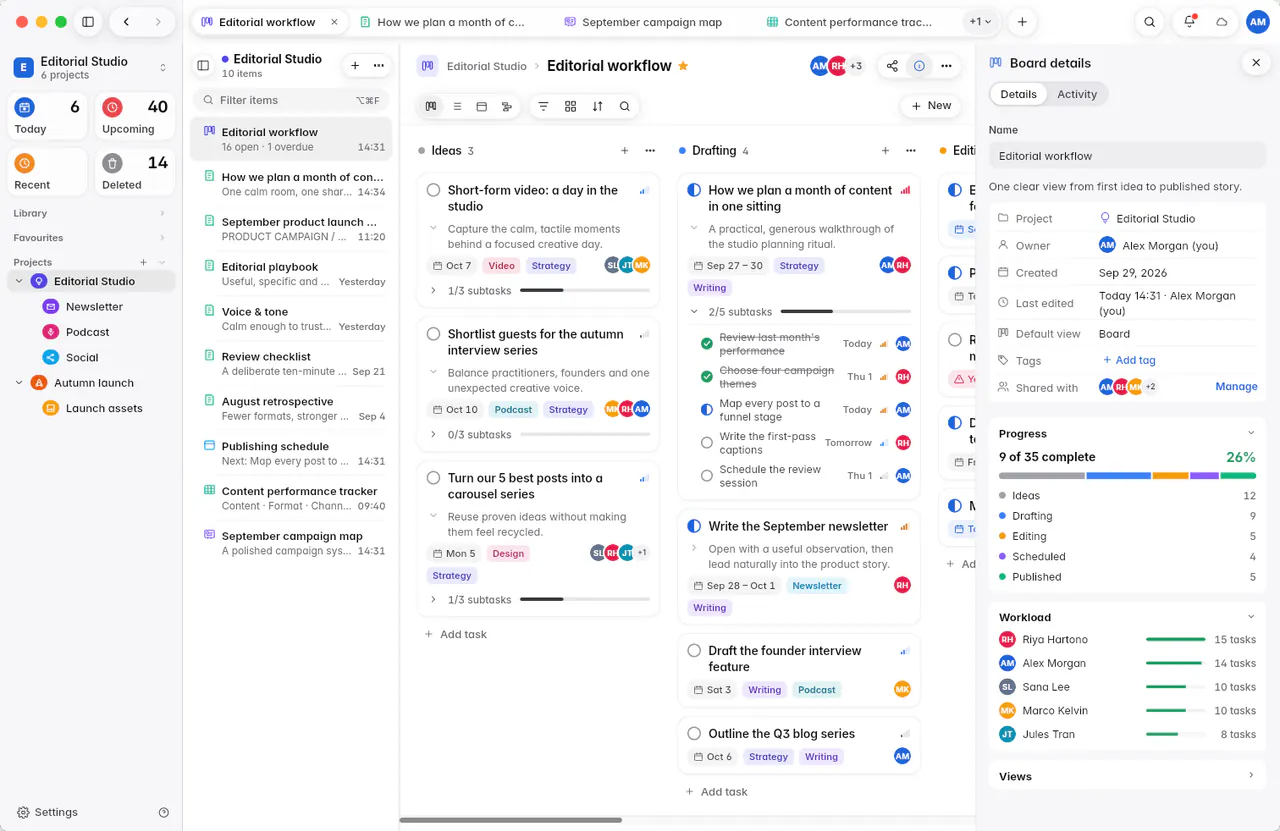Viewport: 1280px width, 831px height.
Task: Click the board completion progress bar
Action: [1127, 476]
